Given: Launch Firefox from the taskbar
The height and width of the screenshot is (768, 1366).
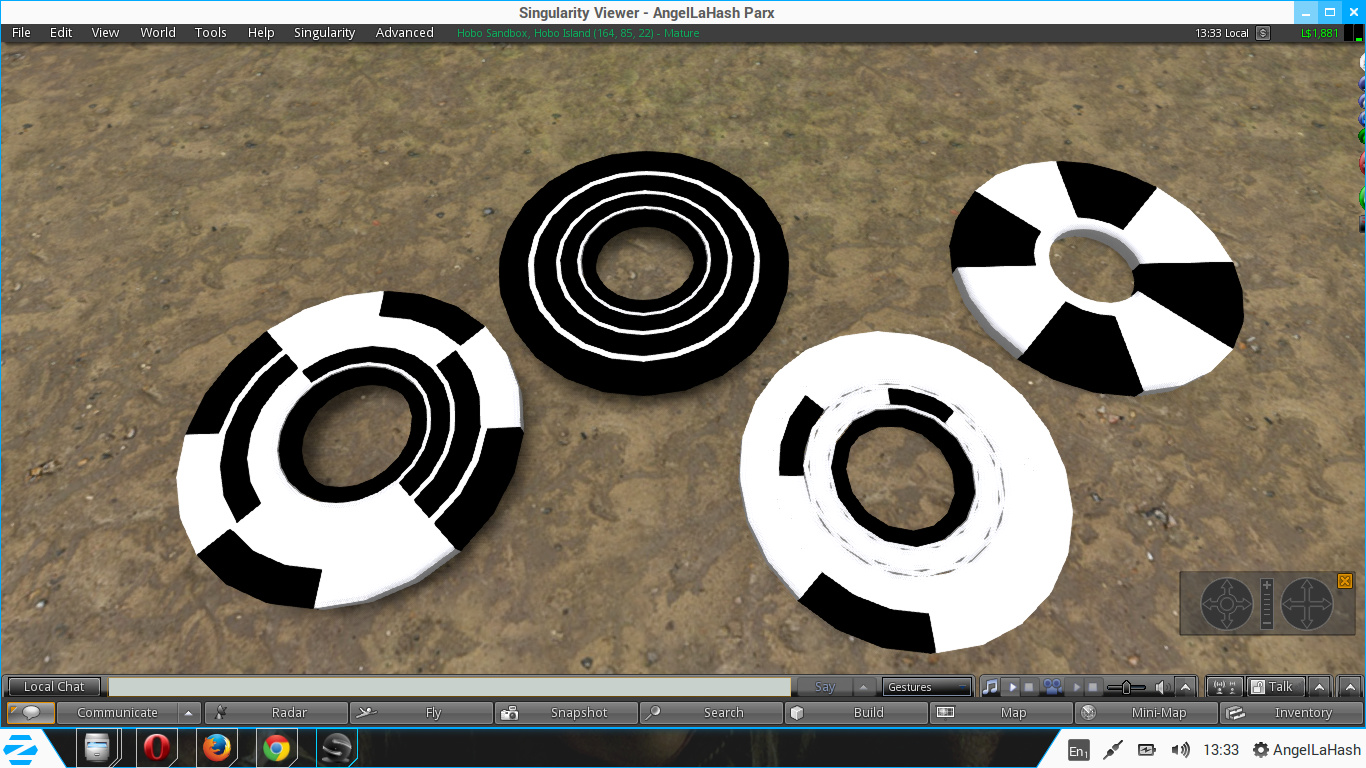Looking at the screenshot, I should (216, 748).
